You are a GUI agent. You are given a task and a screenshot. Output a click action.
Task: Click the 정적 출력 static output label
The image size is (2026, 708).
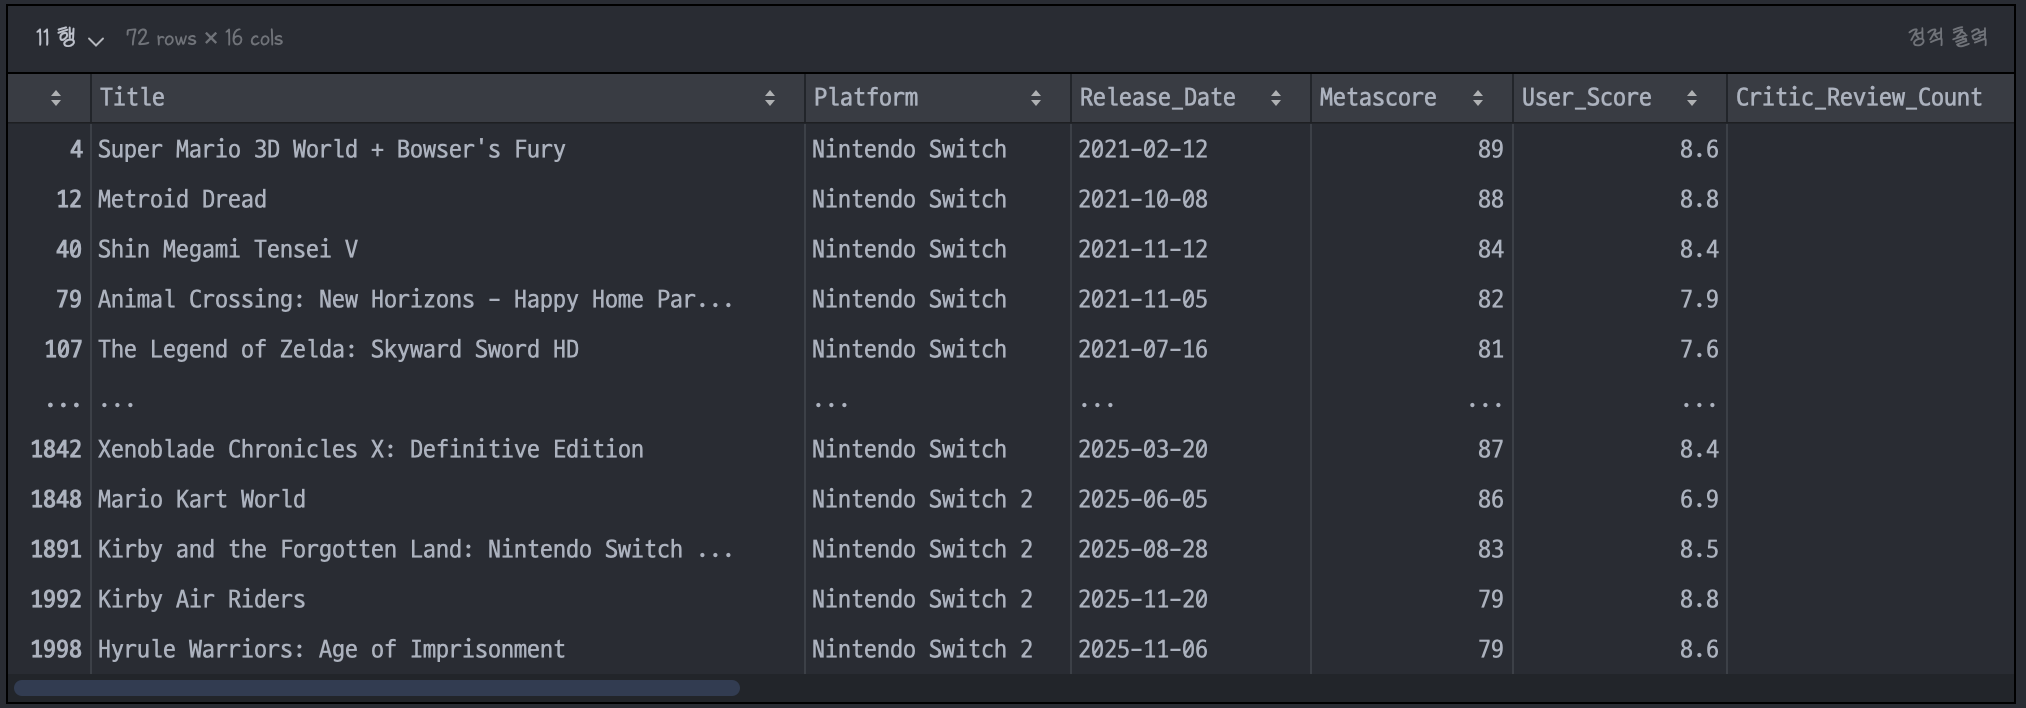1947,38
